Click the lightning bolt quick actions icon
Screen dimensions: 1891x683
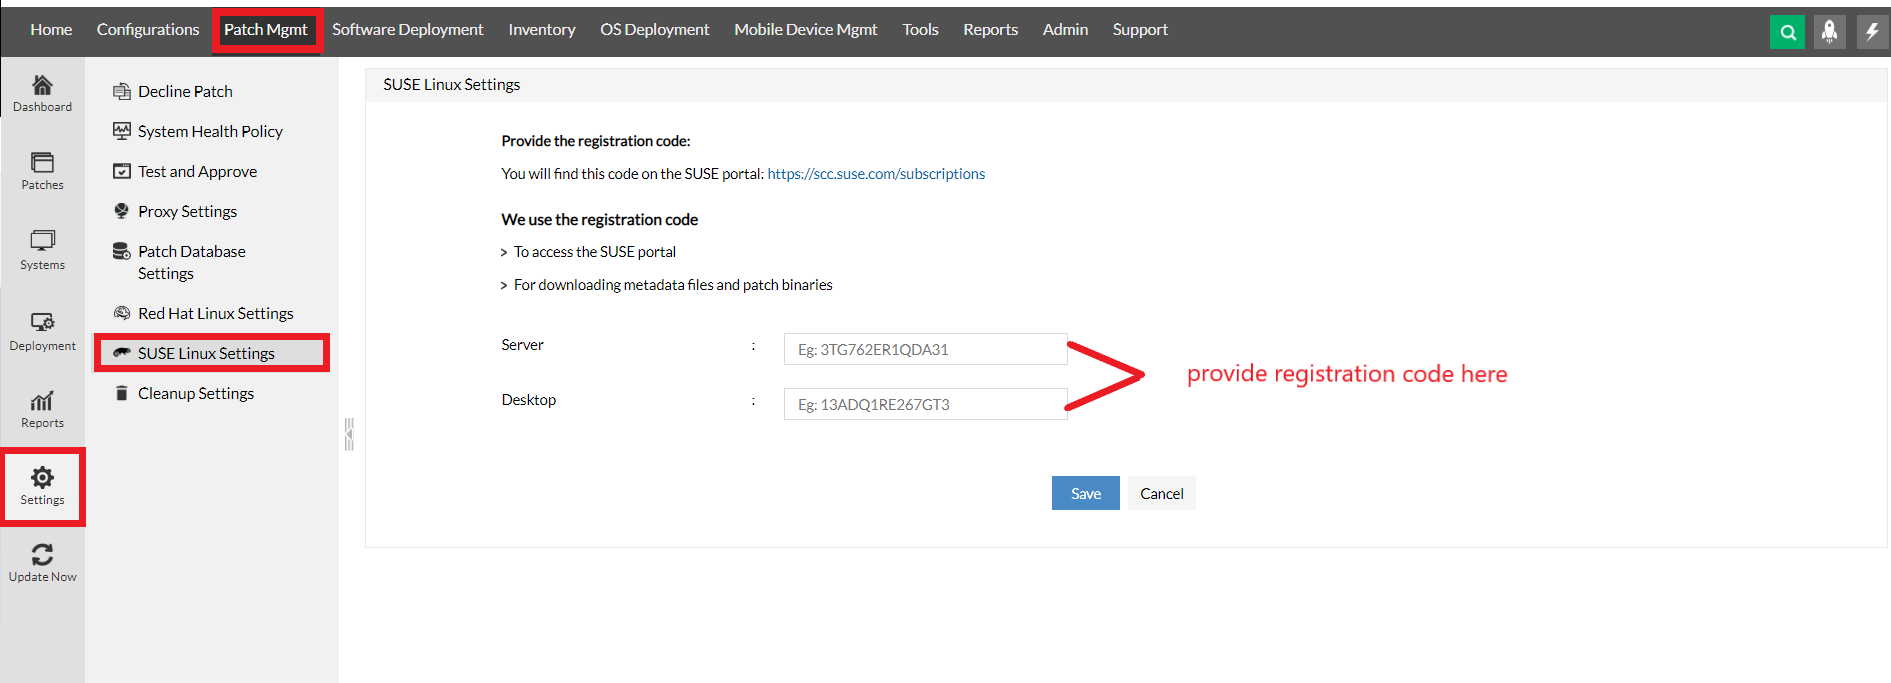click(x=1872, y=32)
